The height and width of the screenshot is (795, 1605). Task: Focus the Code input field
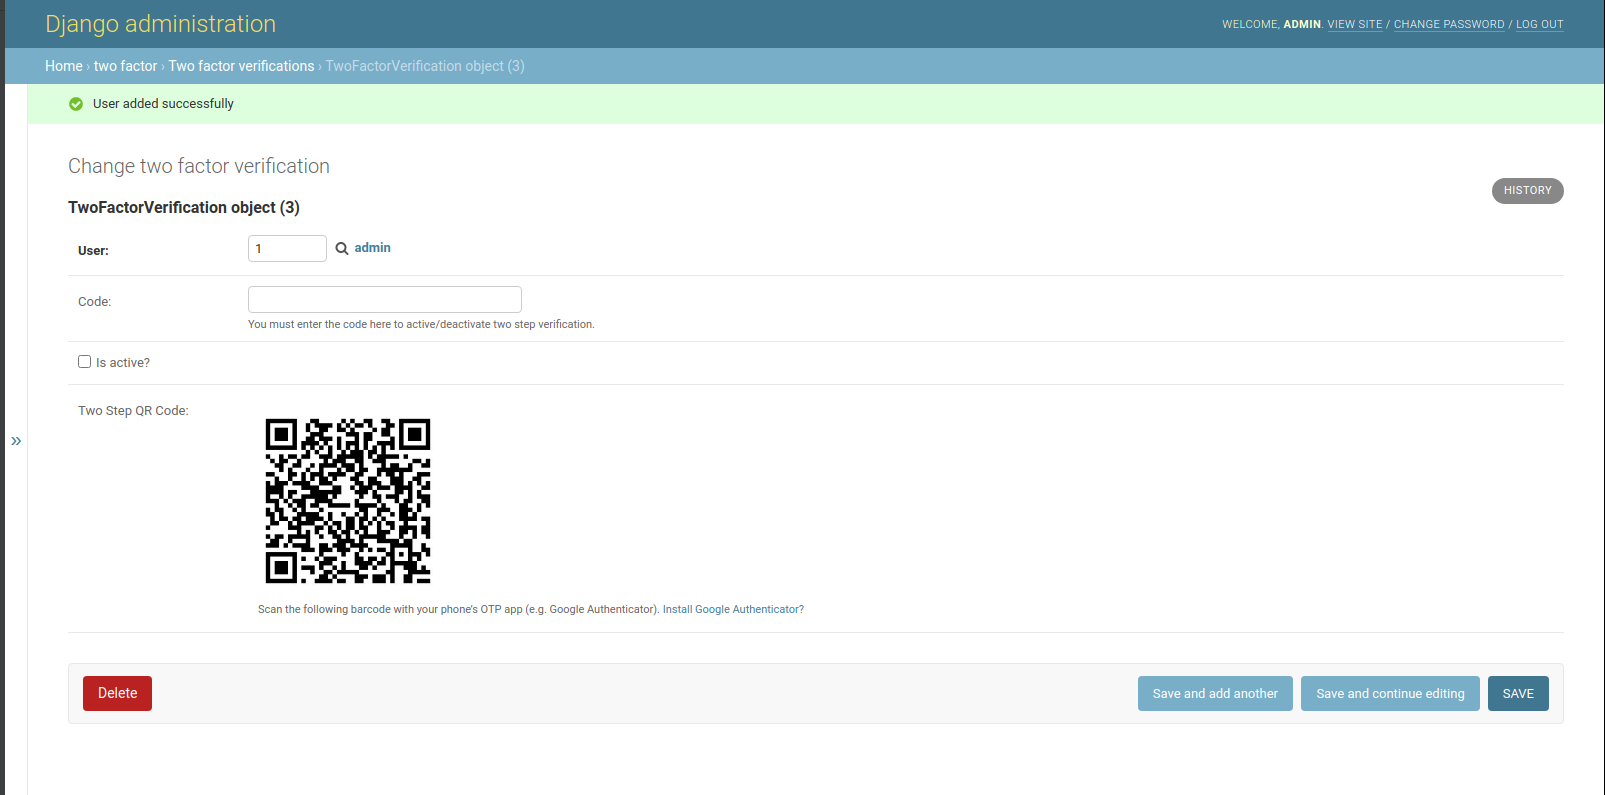[385, 299]
